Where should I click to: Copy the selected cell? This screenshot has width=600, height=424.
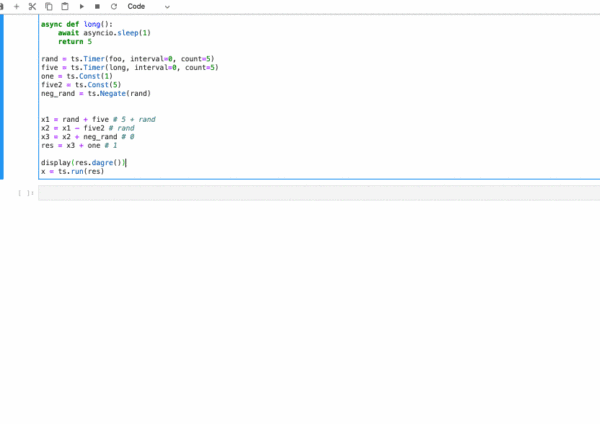[49, 7]
